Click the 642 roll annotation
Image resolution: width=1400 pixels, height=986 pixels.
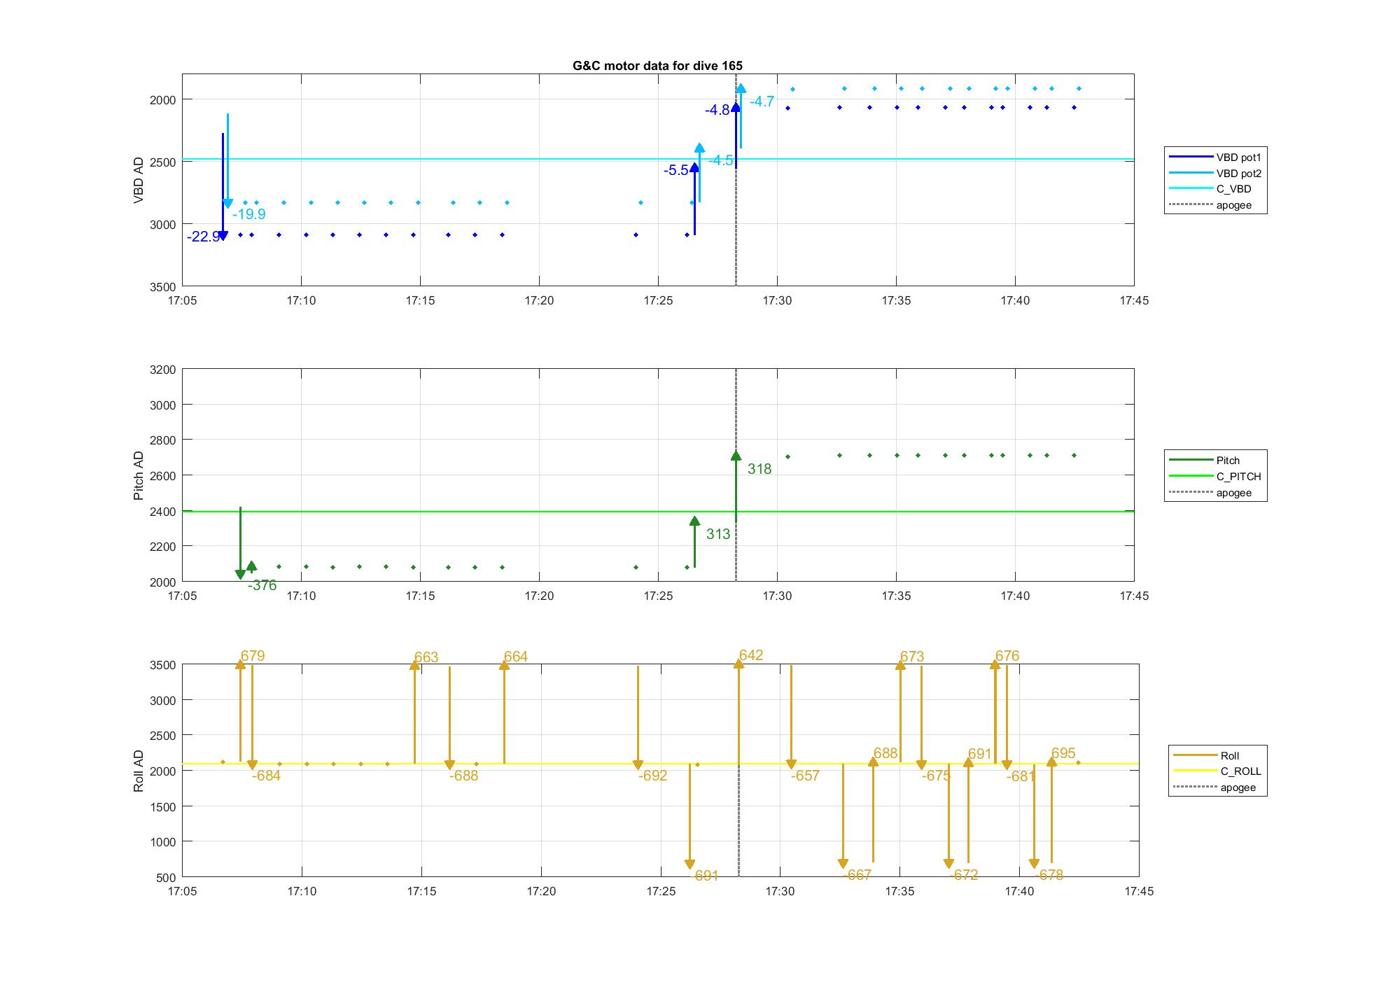click(x=751, y=655)
